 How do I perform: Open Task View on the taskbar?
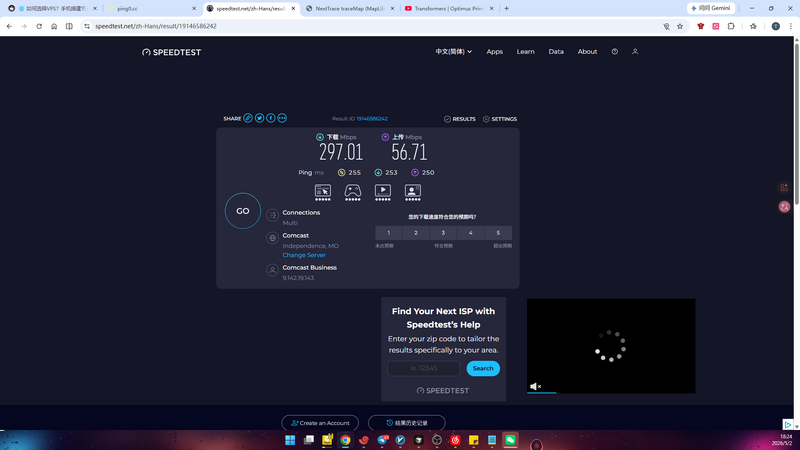point(309,440)
